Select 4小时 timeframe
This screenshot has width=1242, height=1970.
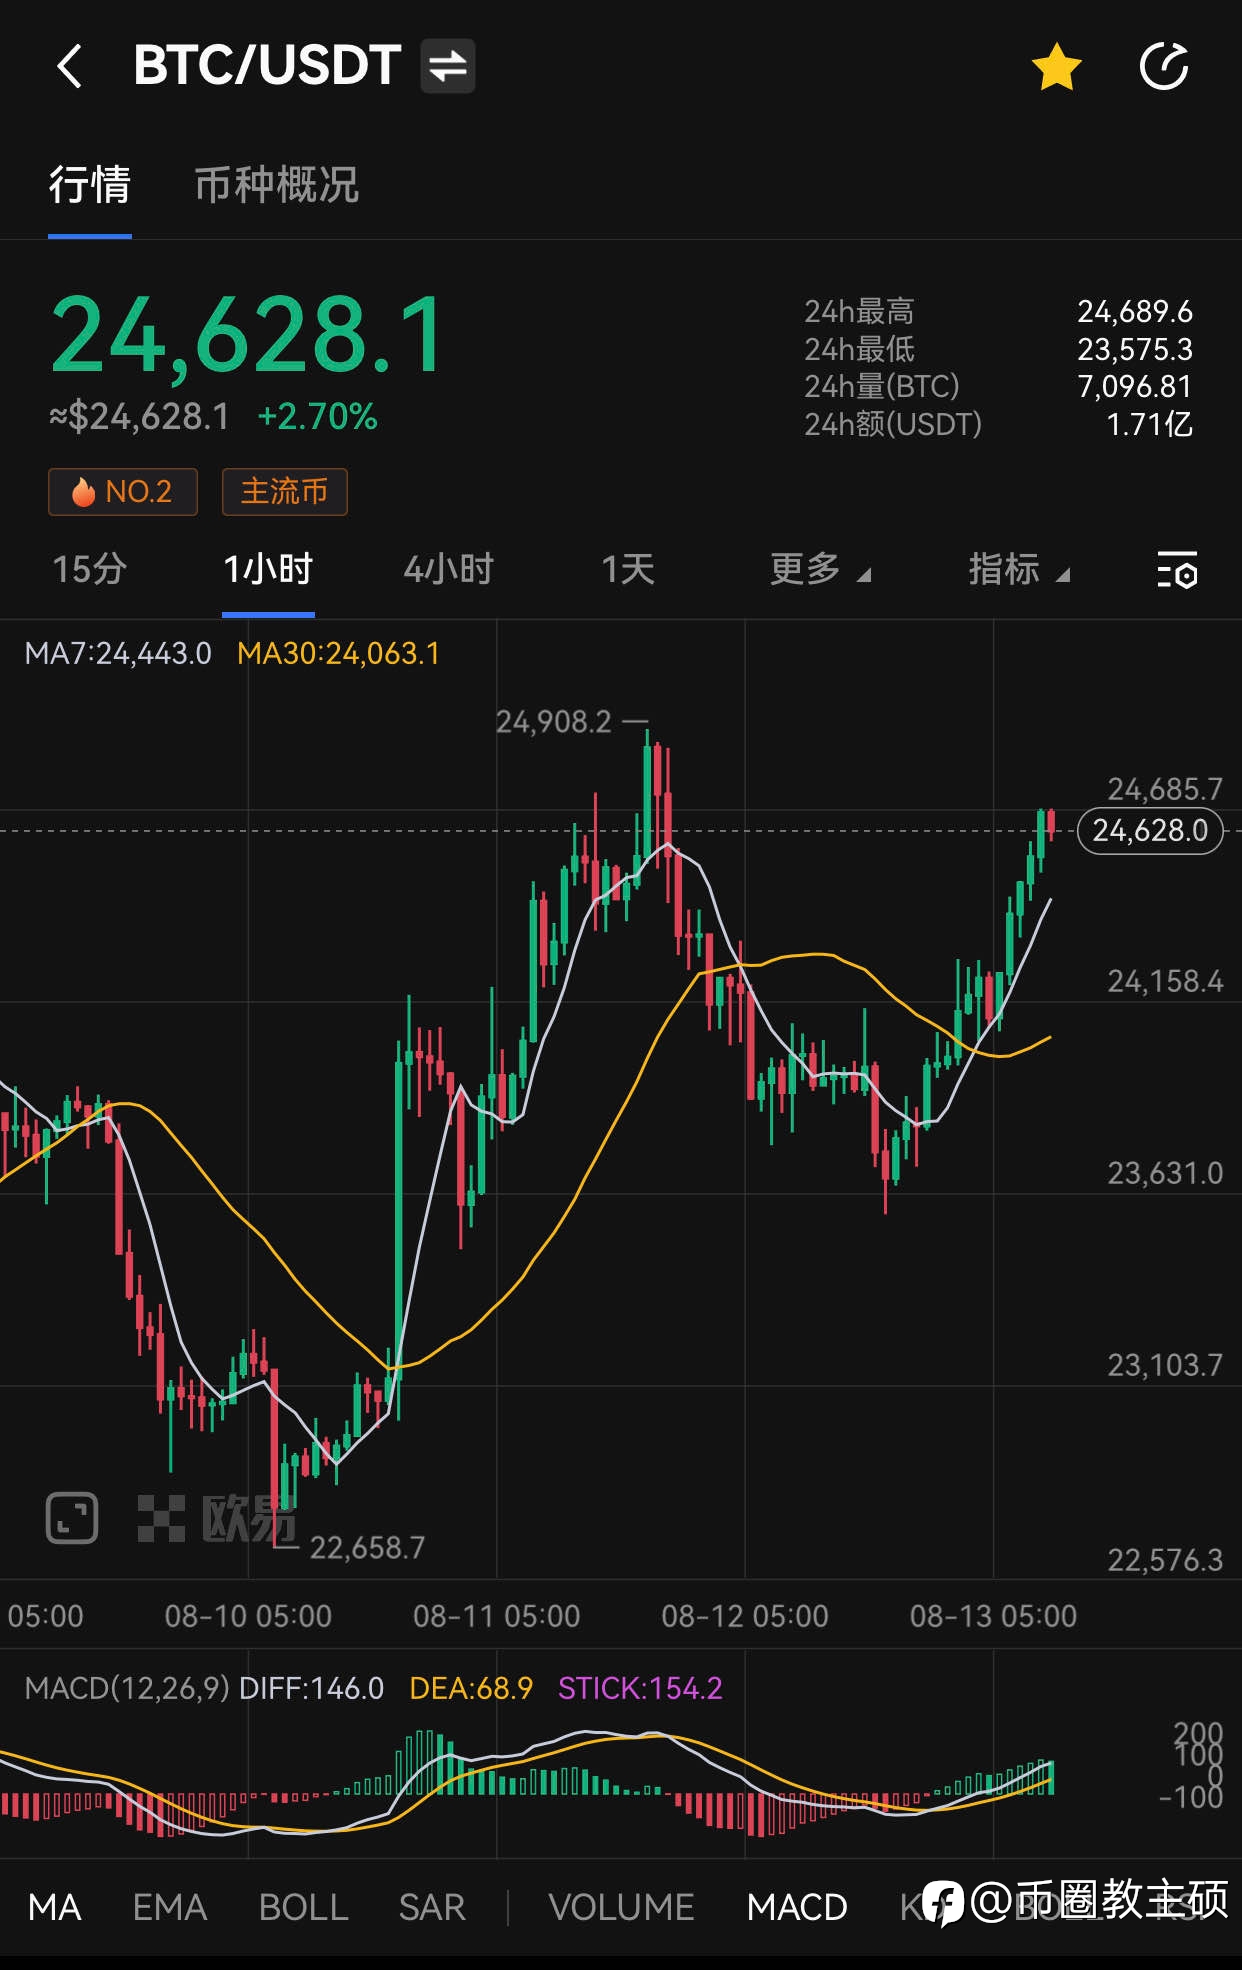coord(448,570)
